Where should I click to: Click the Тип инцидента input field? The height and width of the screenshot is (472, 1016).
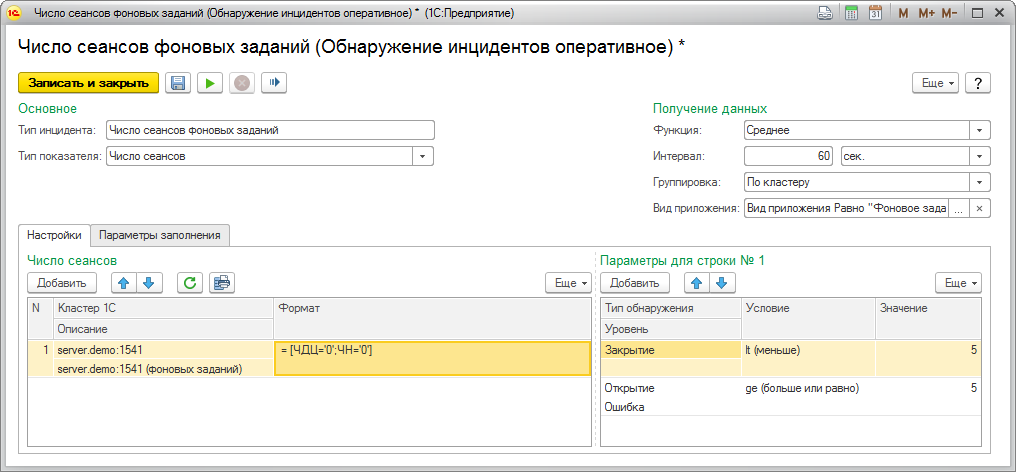270,130
